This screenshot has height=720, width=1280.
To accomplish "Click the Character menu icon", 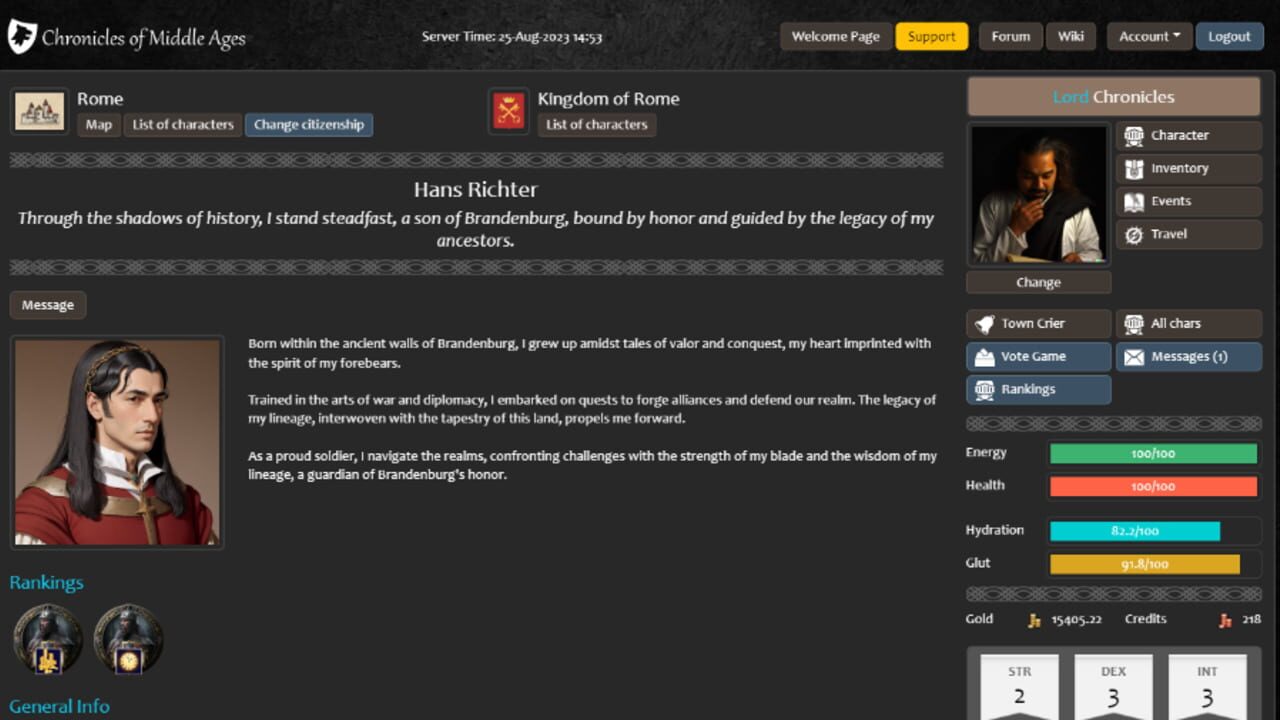I will 1134,135.
